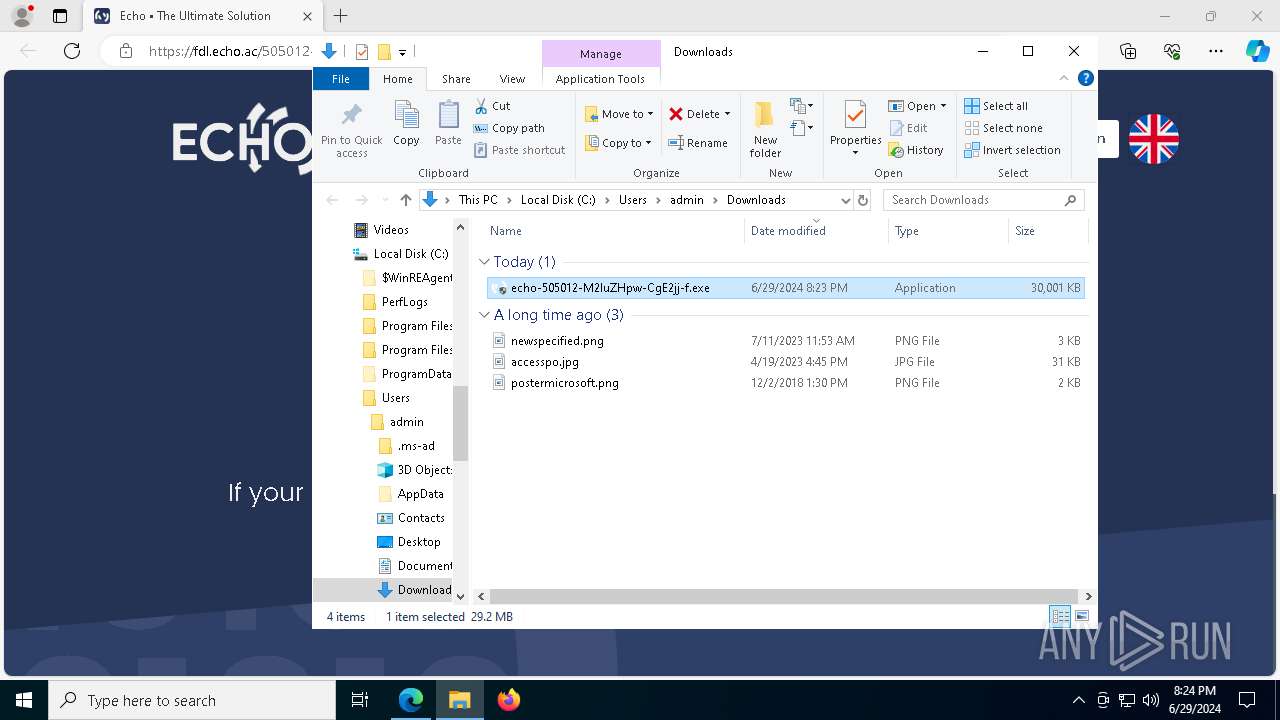Viewport: 1280px width, 720px height.
Task: Click Select none in ribbon
Action: [1003, 128]
